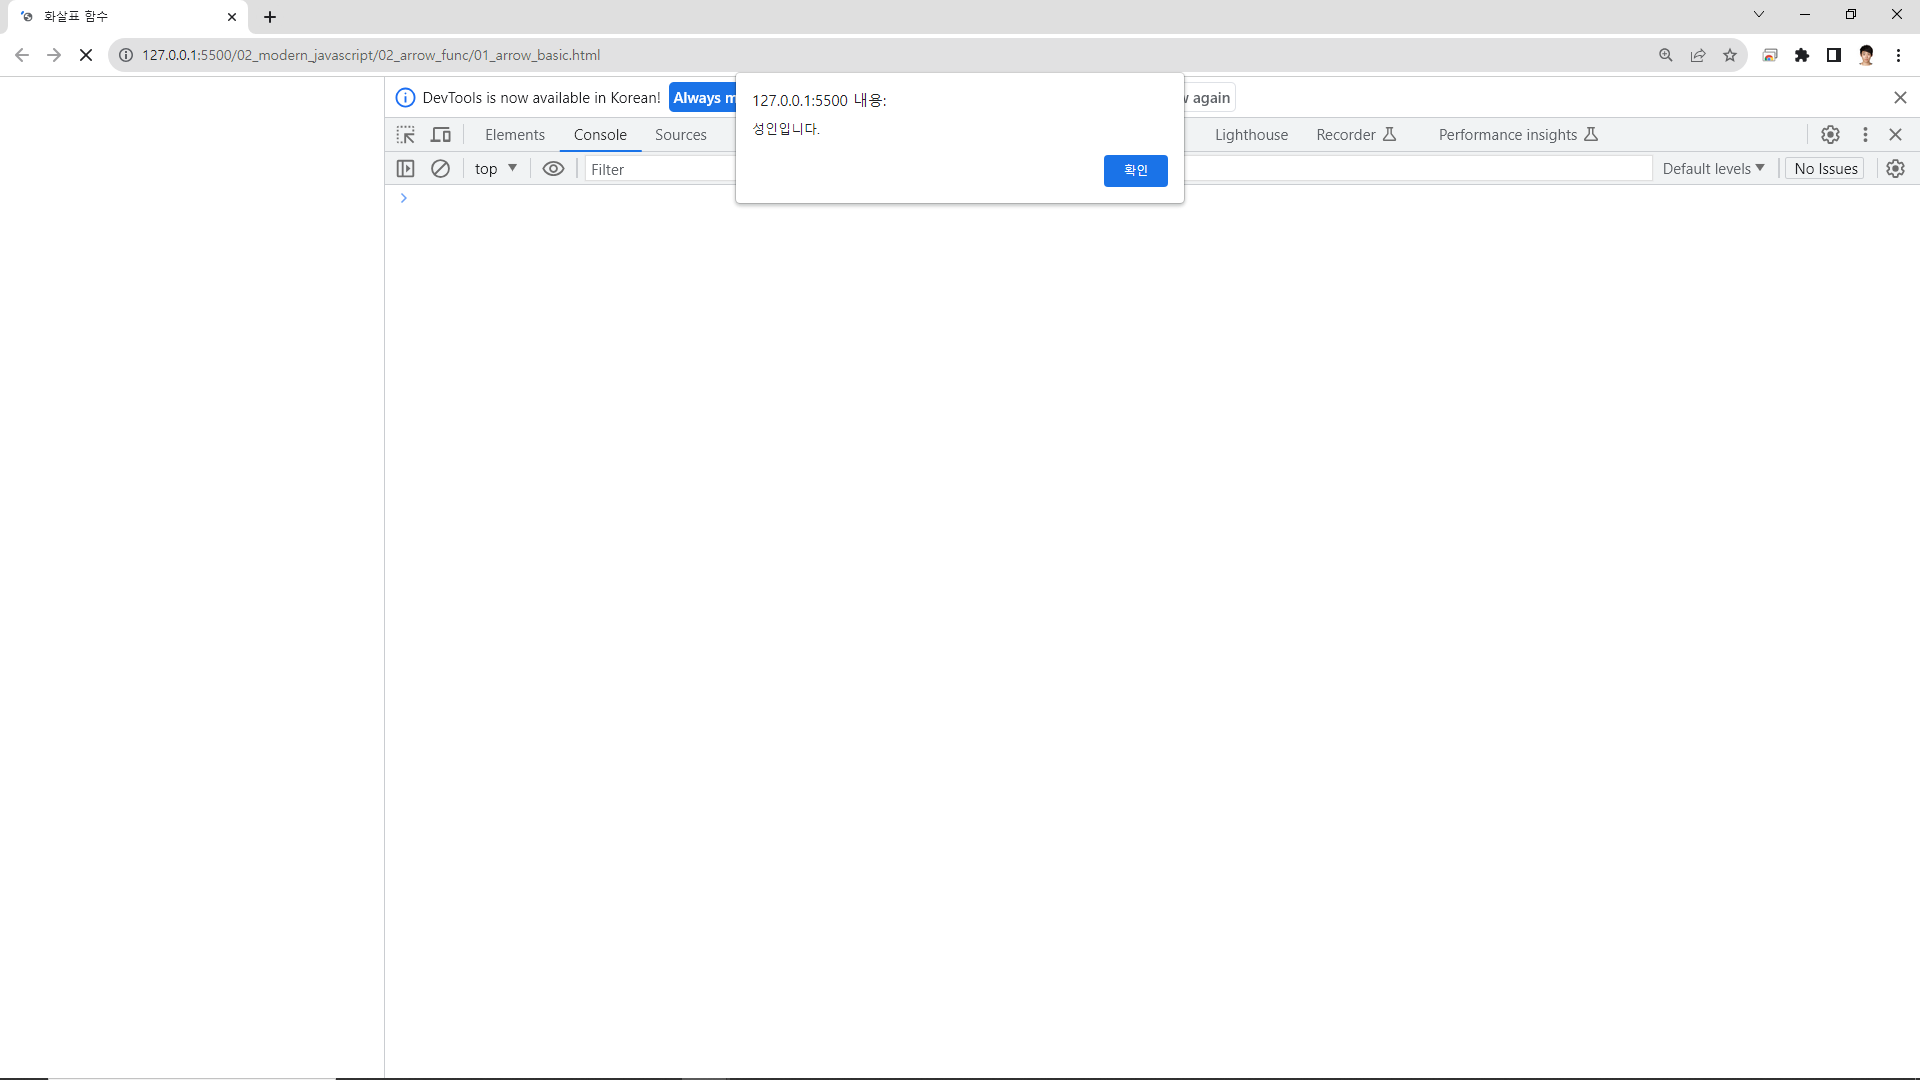Open Chrome side panel icon
Screen dimensions: 1920x1080
coord(1834,55)
